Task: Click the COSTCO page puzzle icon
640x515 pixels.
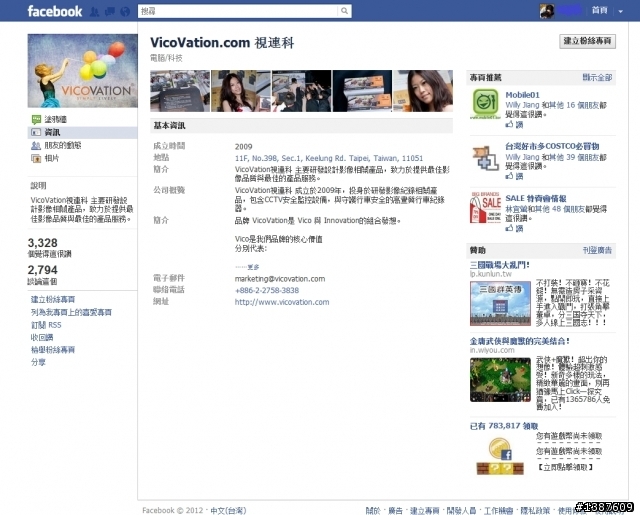Action: tap(485, 158)
